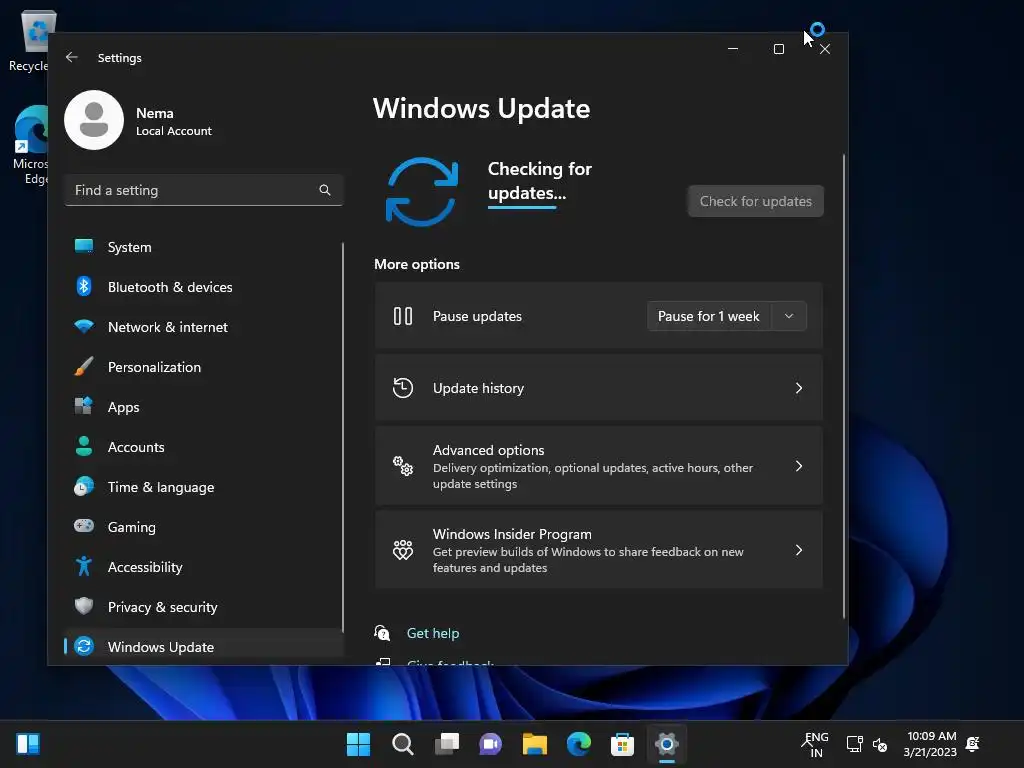
Task: Open the Get help link
Action: point(432,633)
